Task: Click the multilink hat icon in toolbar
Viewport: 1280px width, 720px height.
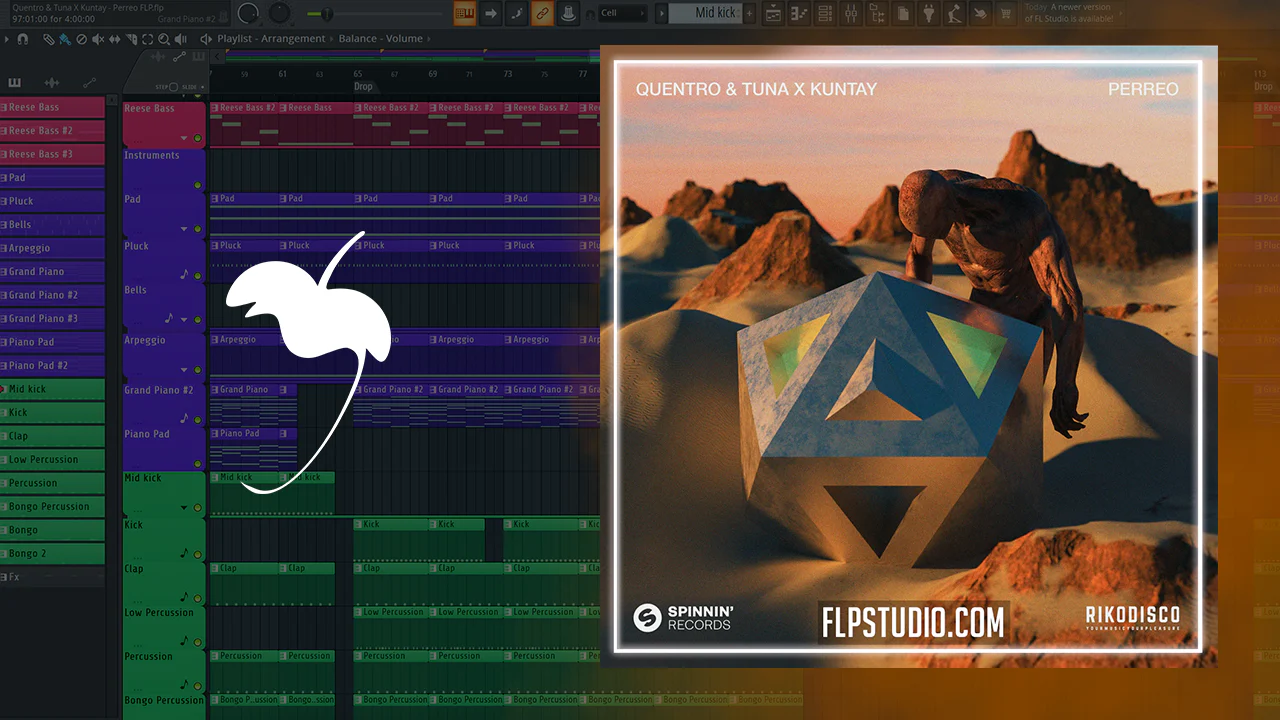Action: coord(569,13)
